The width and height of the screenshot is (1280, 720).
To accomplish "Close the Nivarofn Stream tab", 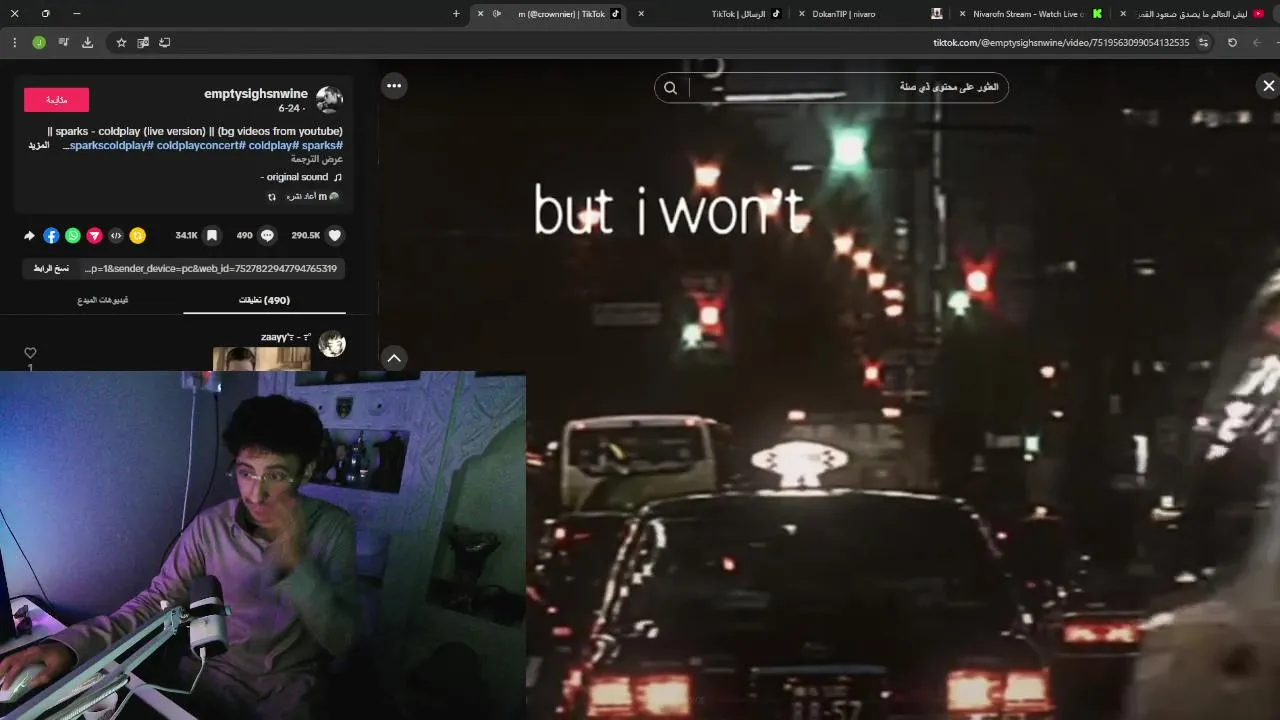I will pos(962,14).
